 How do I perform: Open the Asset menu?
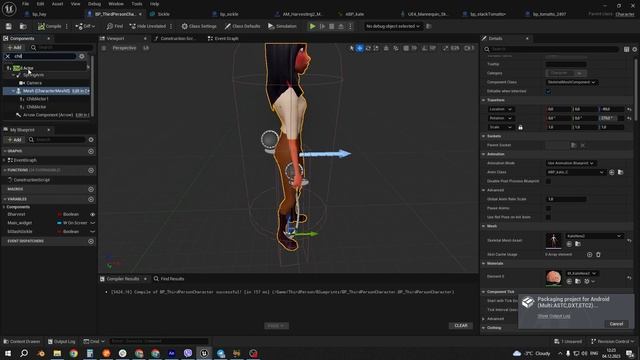57,4
